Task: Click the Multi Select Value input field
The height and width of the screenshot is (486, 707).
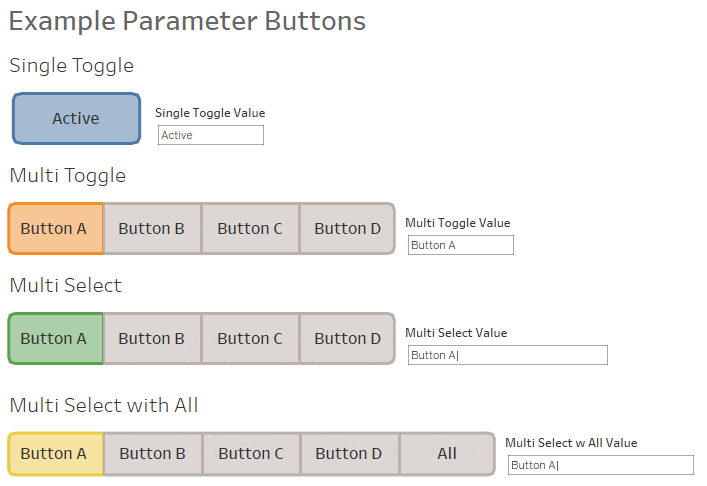Action: point(508,355)
